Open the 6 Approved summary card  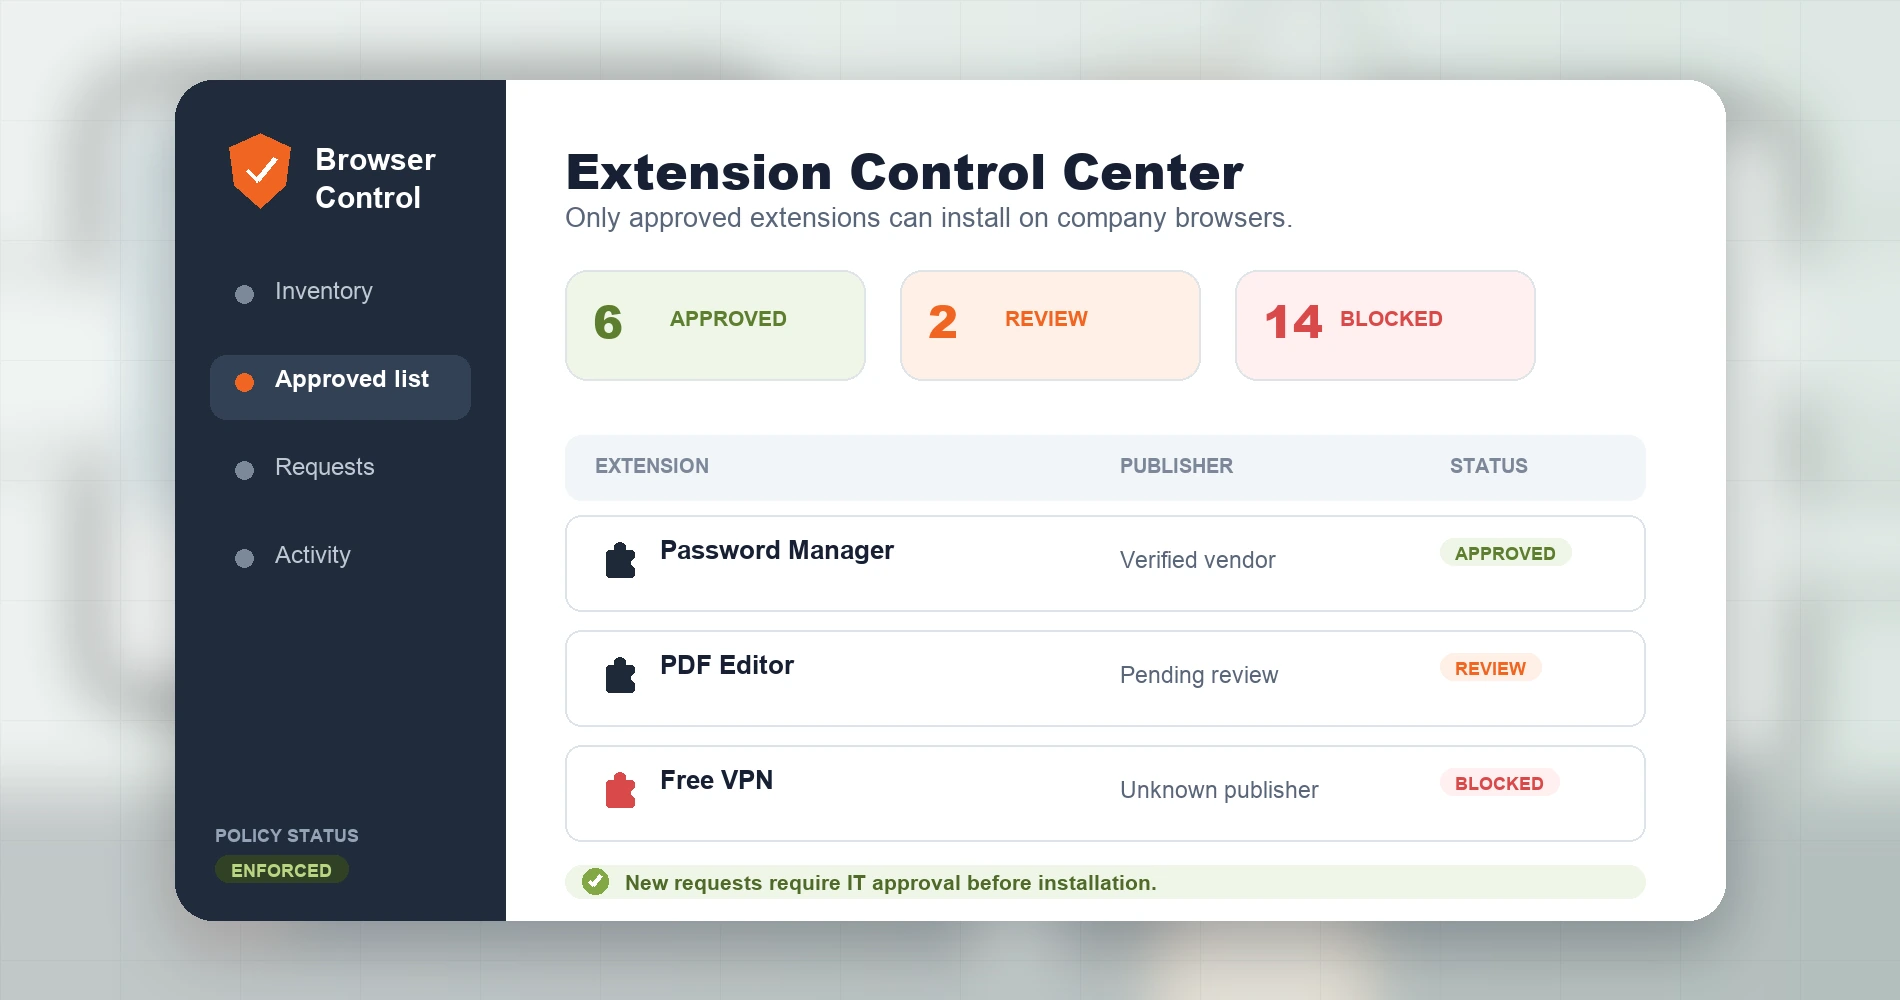click(x=715, y=325)
